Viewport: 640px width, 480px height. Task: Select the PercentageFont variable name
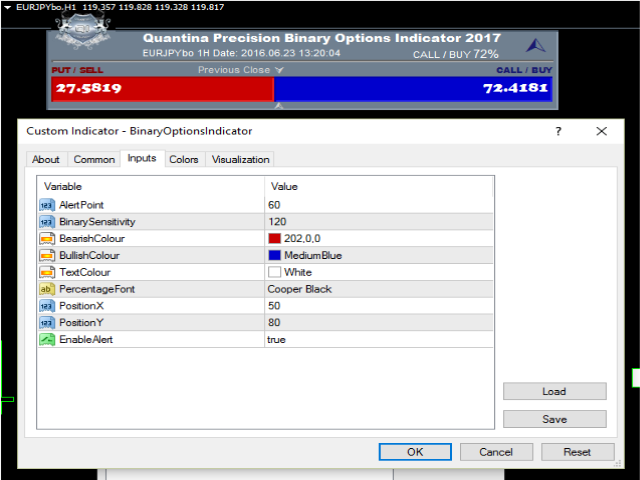tap(97, 289)
